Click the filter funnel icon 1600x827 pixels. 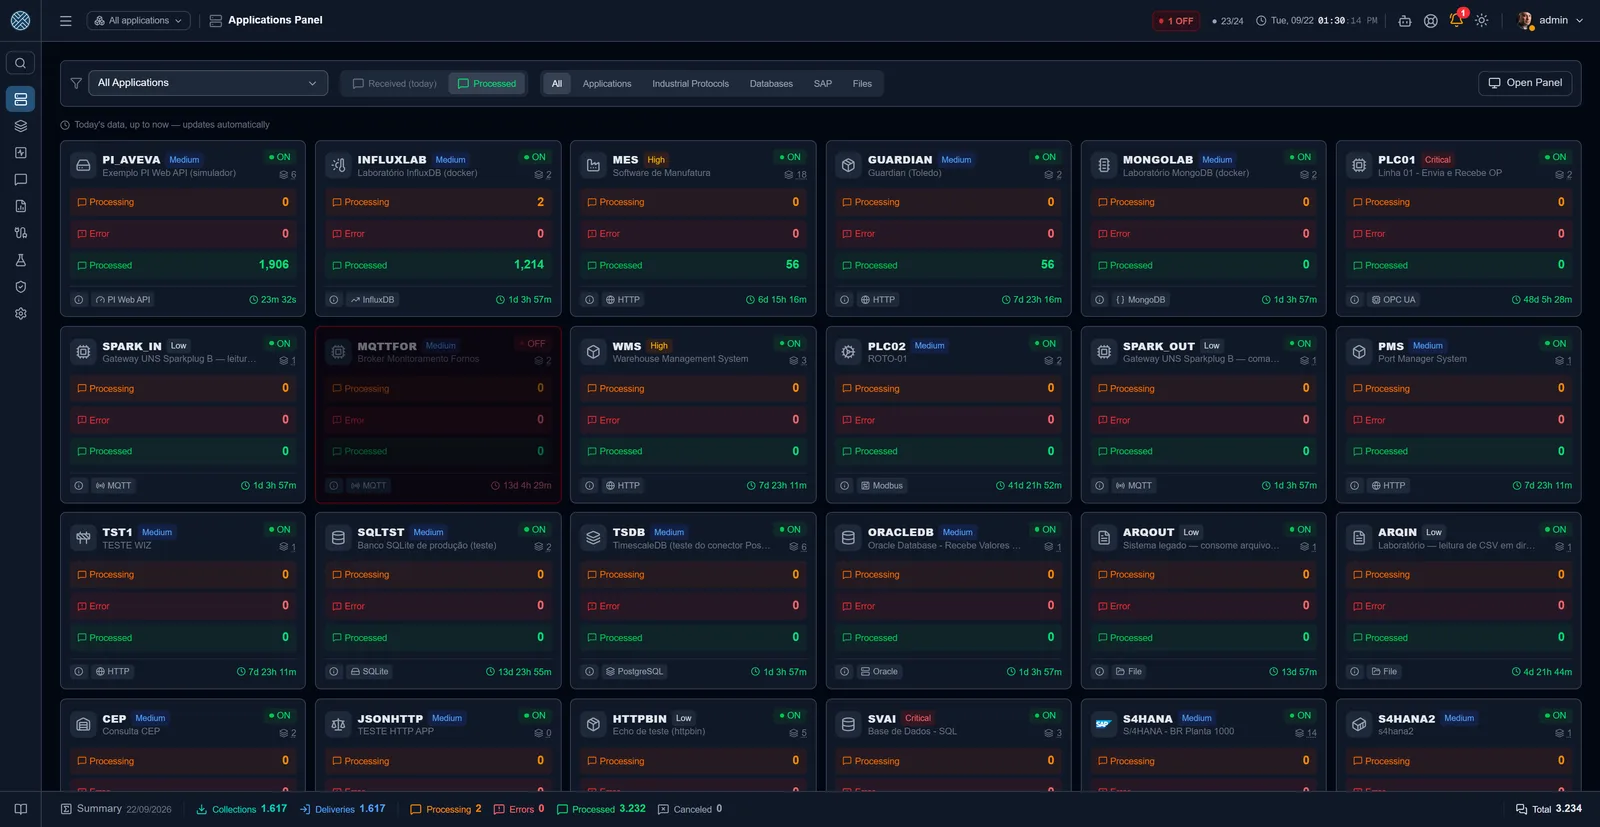point(76,83)
